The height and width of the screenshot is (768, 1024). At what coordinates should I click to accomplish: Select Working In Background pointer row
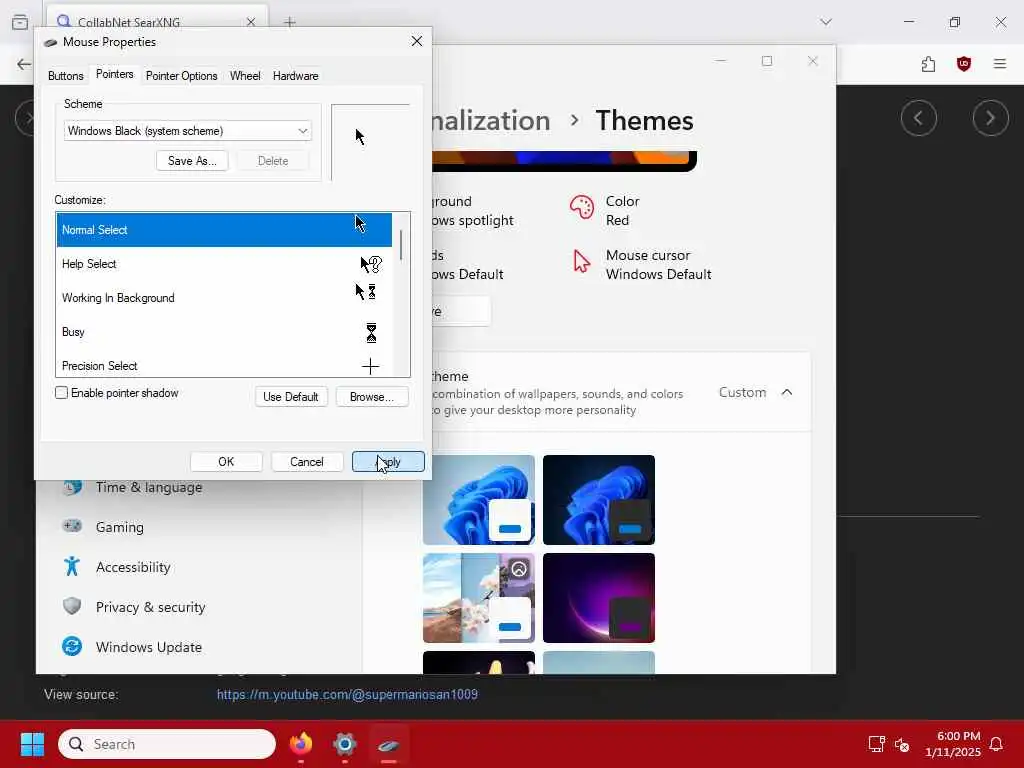[224, 298]
